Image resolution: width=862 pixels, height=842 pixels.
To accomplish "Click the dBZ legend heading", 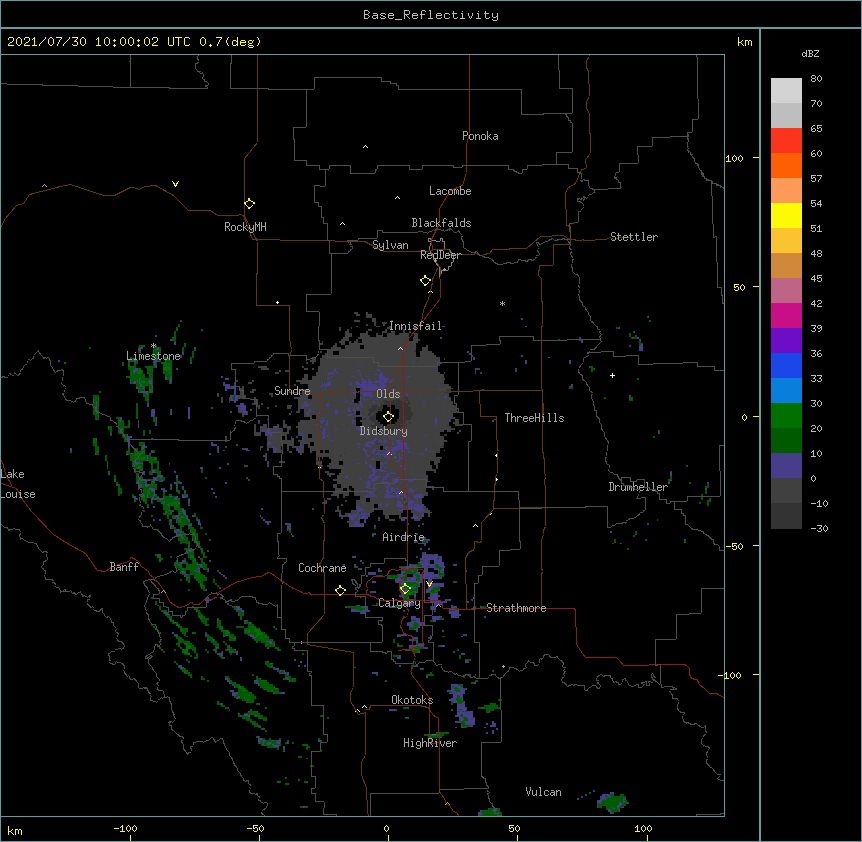I will [810, 53].
